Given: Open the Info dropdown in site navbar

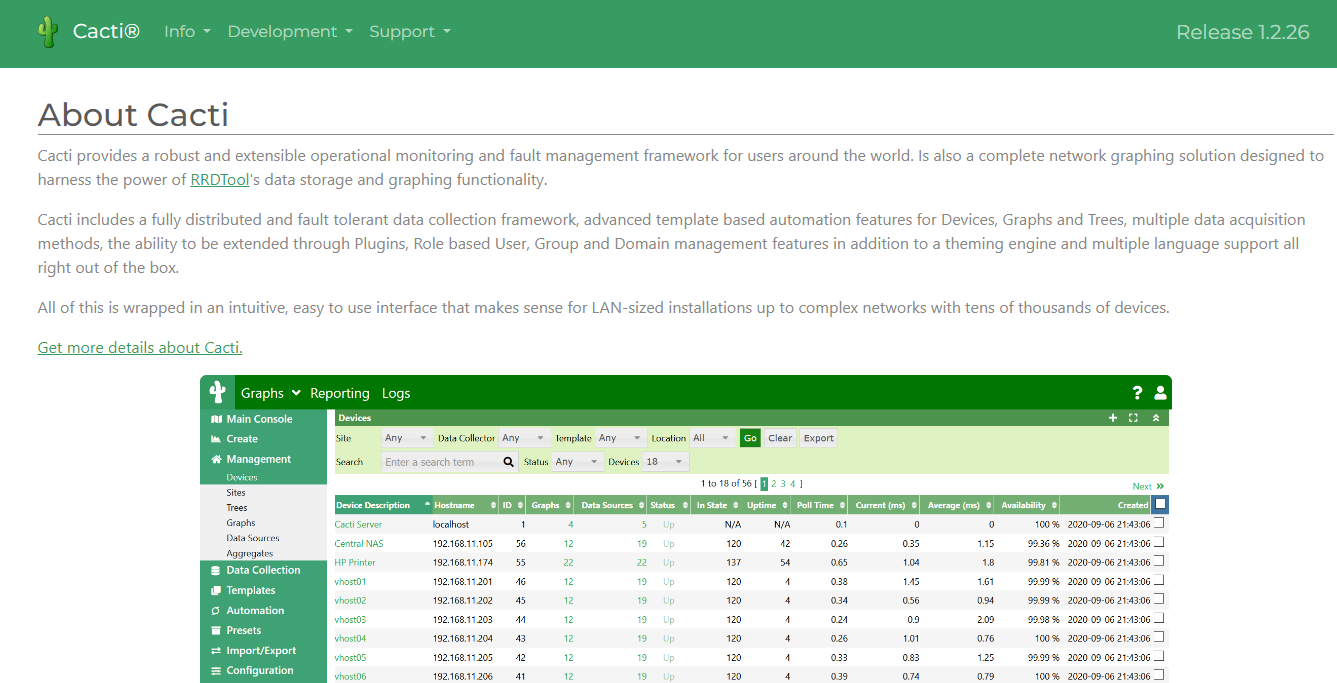Looking at the screenshot, I should click(x=187, y=32).
